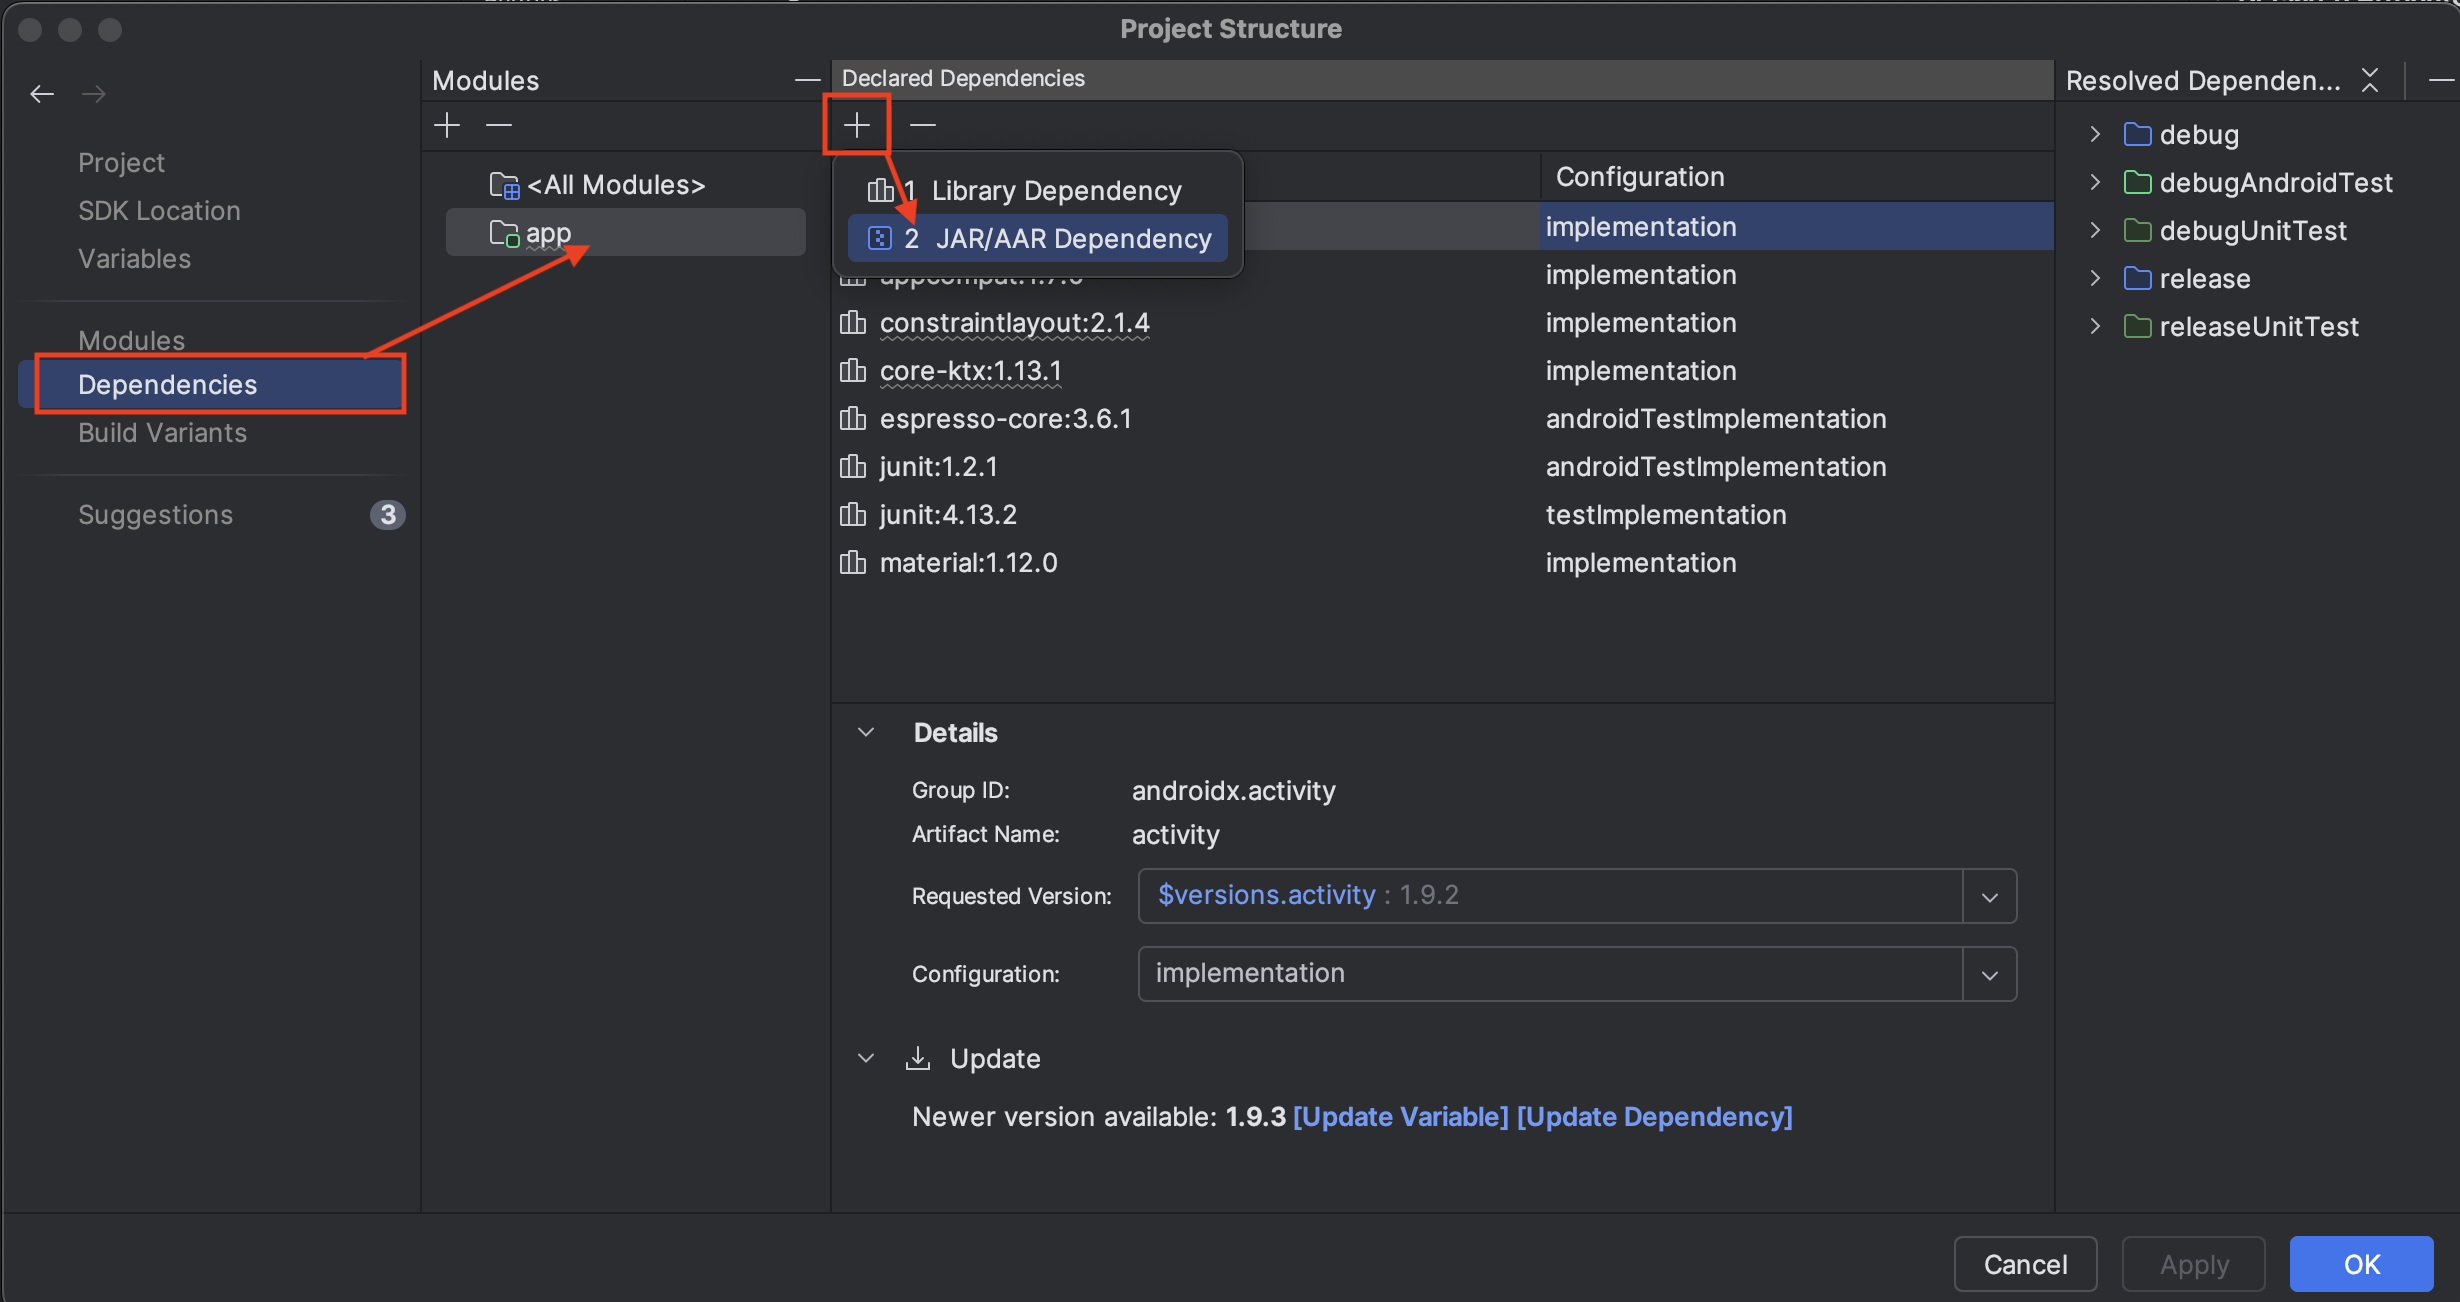Close the Resolved Dependencies panel

pos(2371,80)
